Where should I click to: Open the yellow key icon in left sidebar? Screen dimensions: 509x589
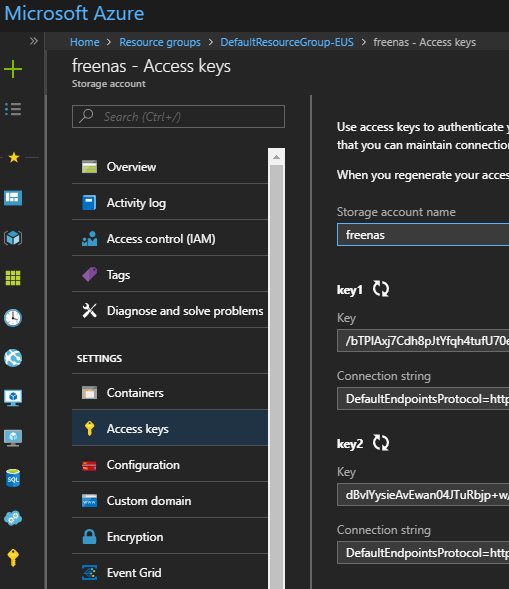(13, 557)
